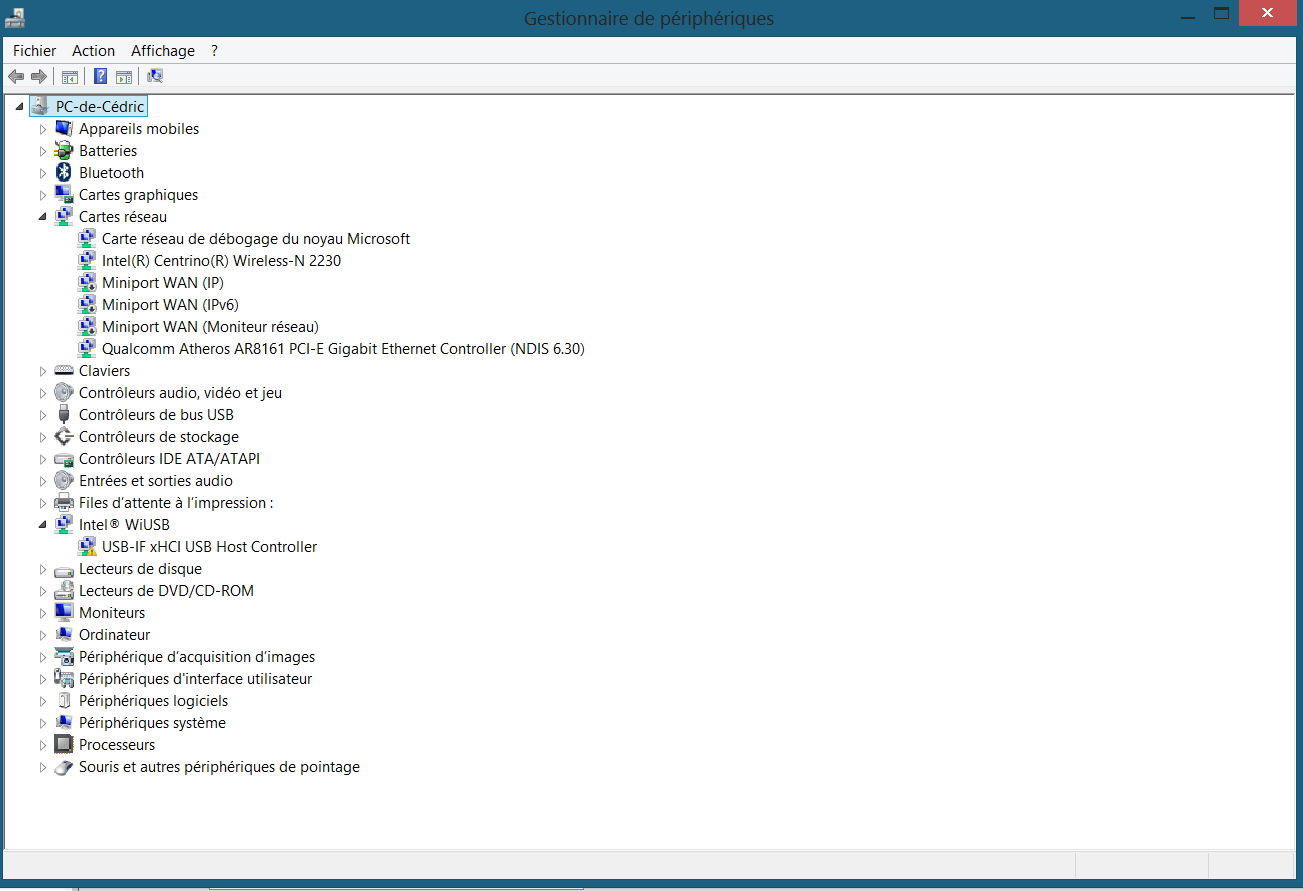
Task: Expand the Cartes graphiques node
Action: pyautogui.click(x=43, y=195)
